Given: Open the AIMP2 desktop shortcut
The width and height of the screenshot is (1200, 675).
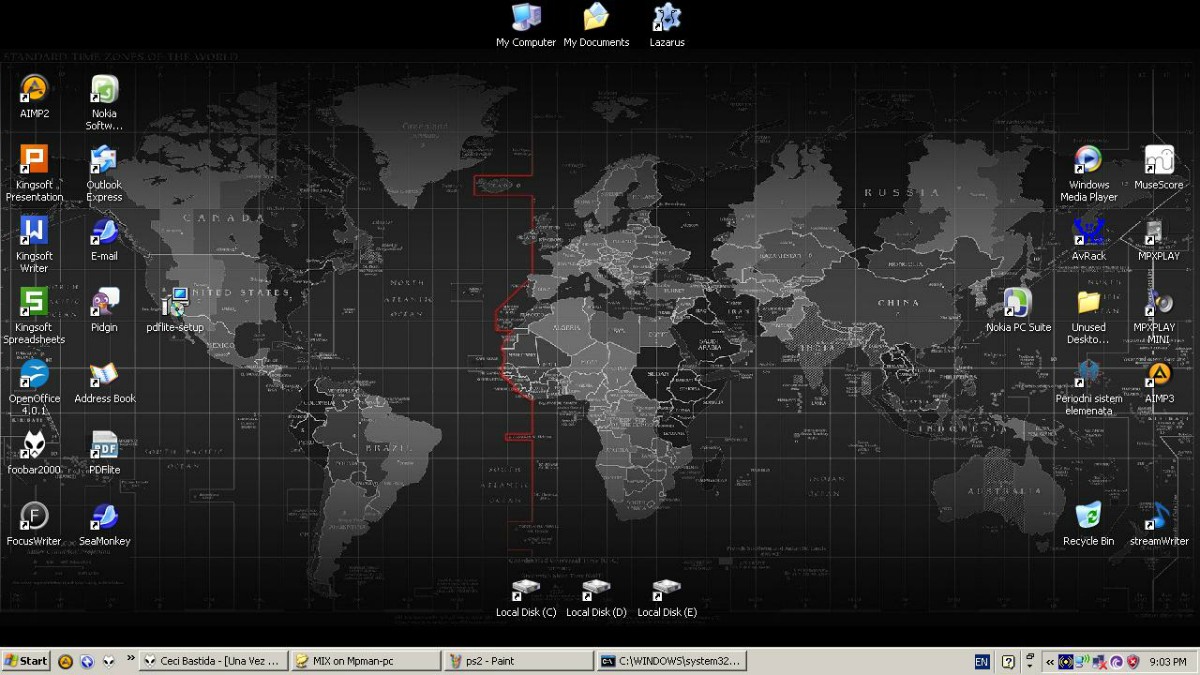Looking at the screenshot, I should (34, 90).
